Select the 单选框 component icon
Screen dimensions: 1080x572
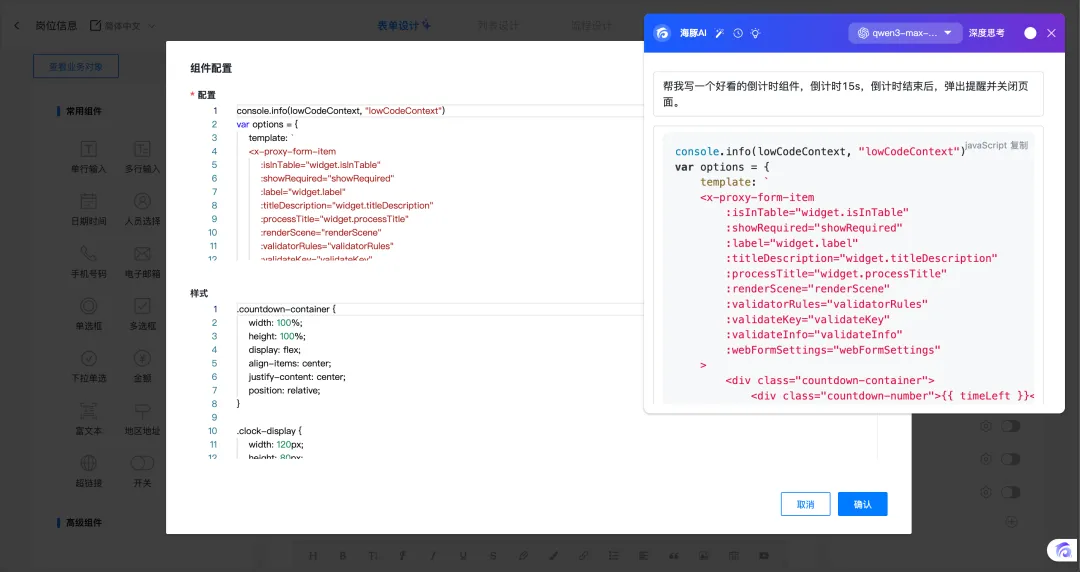(89, 306)
